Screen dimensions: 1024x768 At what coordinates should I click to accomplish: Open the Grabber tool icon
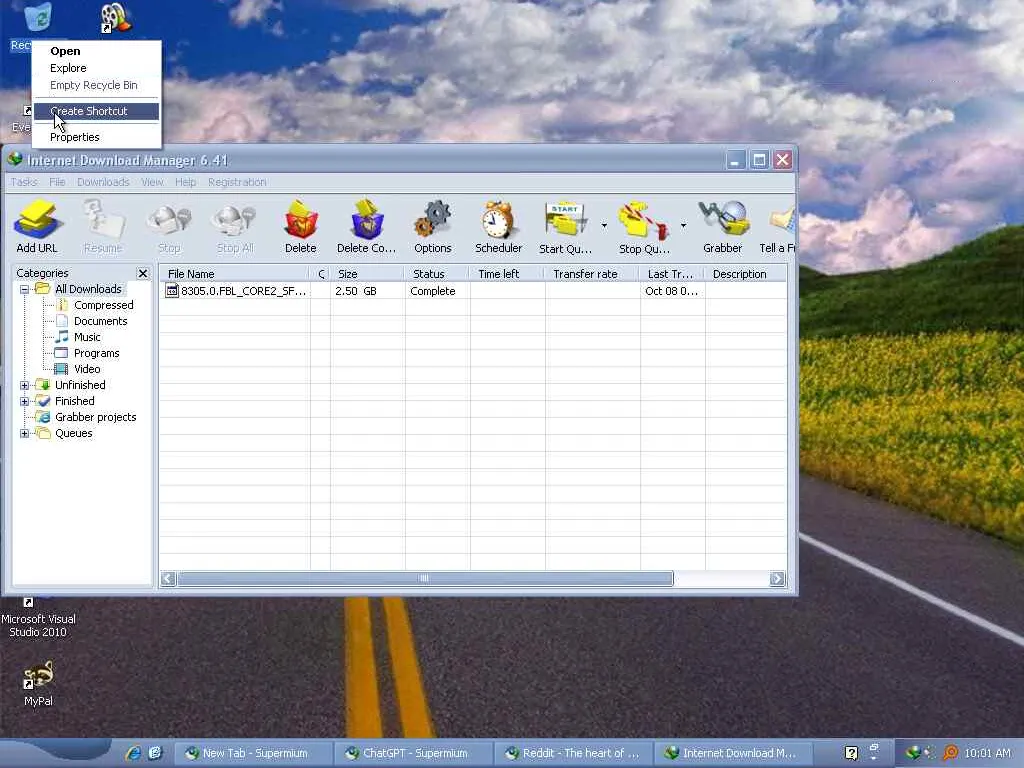pyautogui.click(x=723, y=226)
